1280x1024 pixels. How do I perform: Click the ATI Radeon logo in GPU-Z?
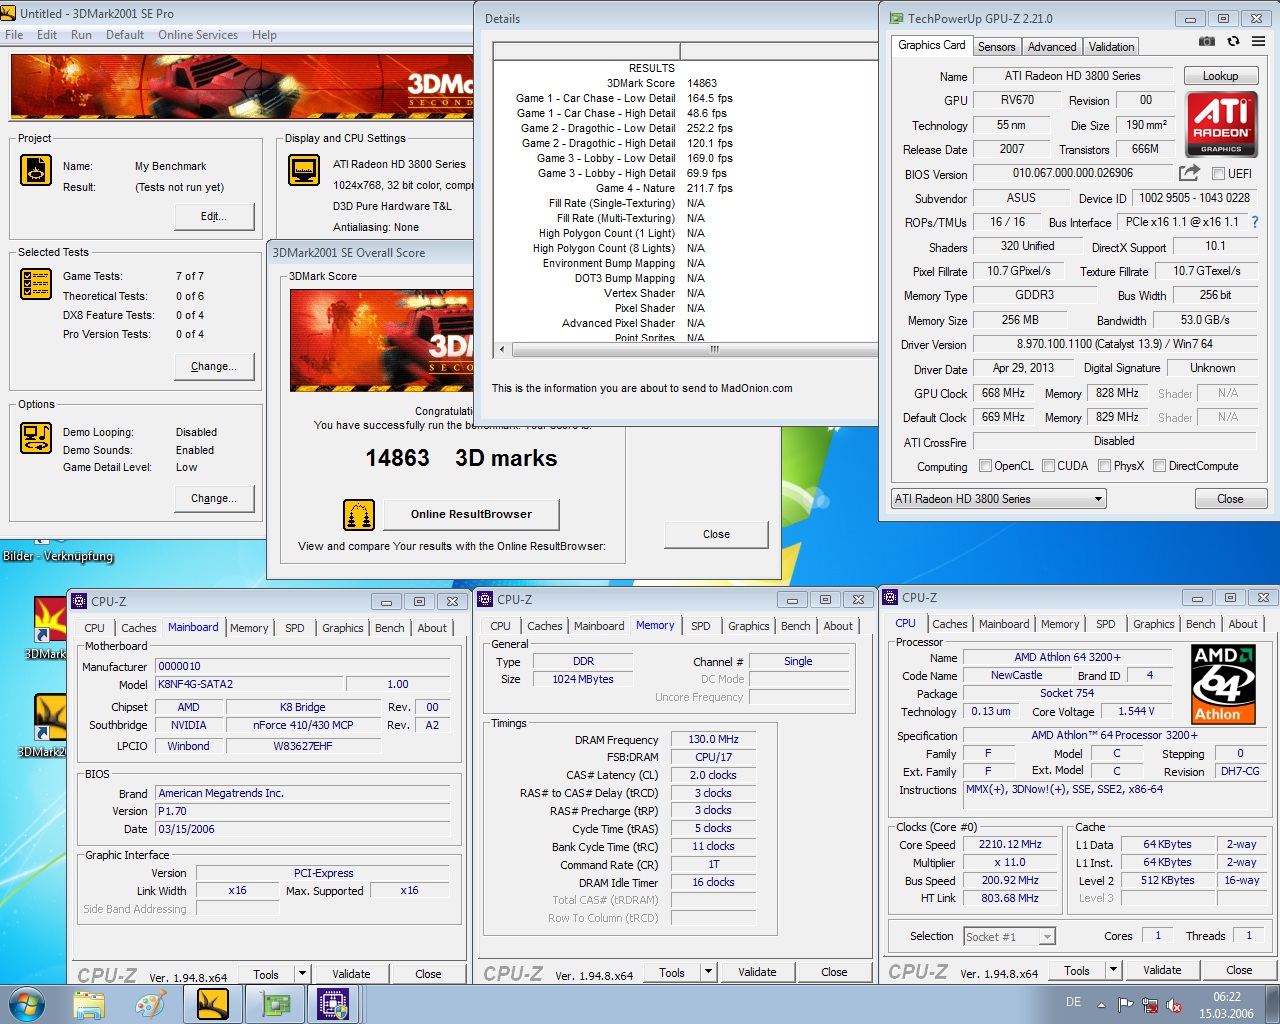1221,124
